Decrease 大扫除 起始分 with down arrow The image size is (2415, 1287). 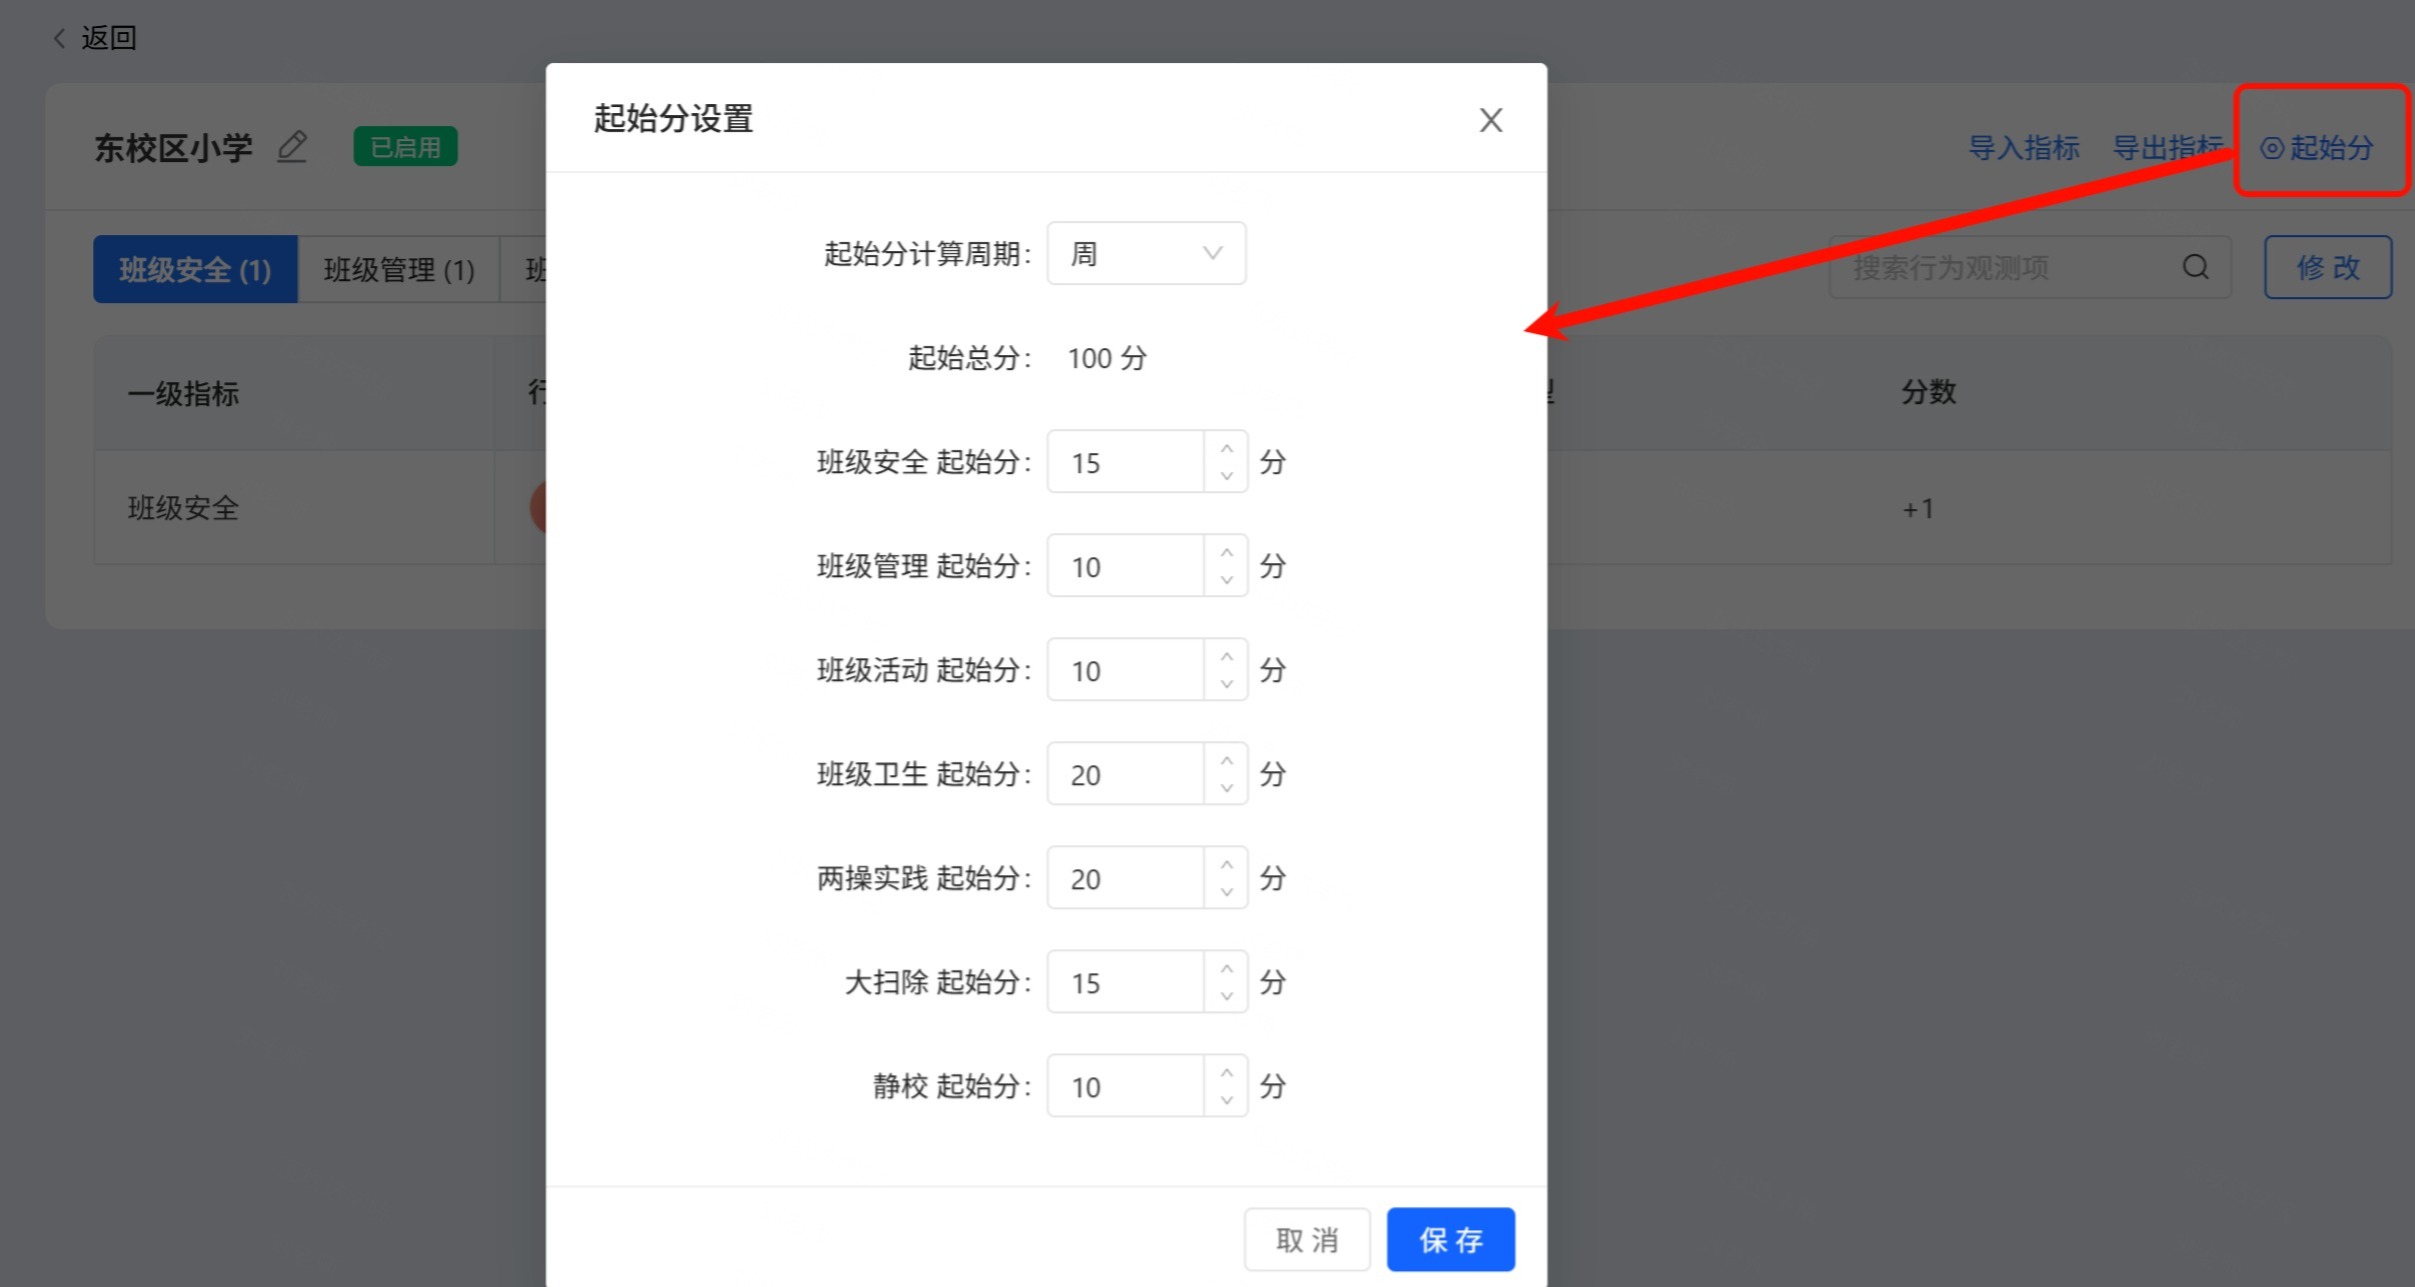(1226, 996)
